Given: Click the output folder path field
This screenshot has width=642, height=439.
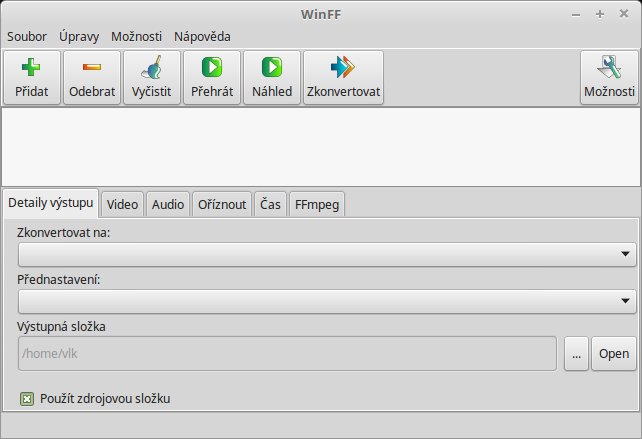Looking at the screenshot, I should tap(286, 354).
